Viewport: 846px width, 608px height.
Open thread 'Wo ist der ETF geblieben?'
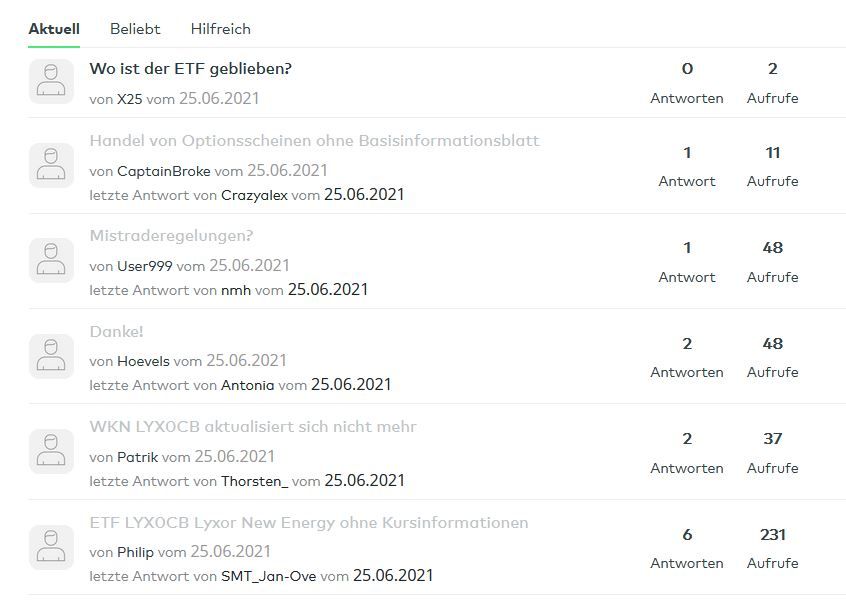point(190,69)
